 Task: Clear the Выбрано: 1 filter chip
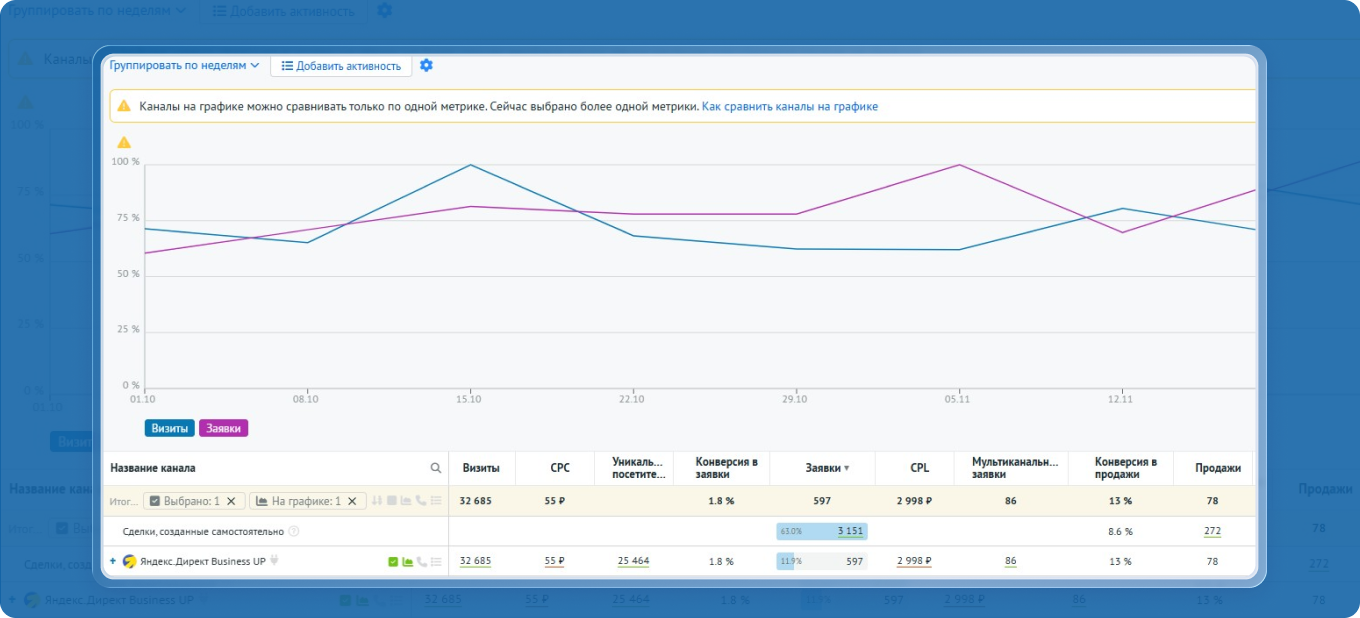coord(231,501)
